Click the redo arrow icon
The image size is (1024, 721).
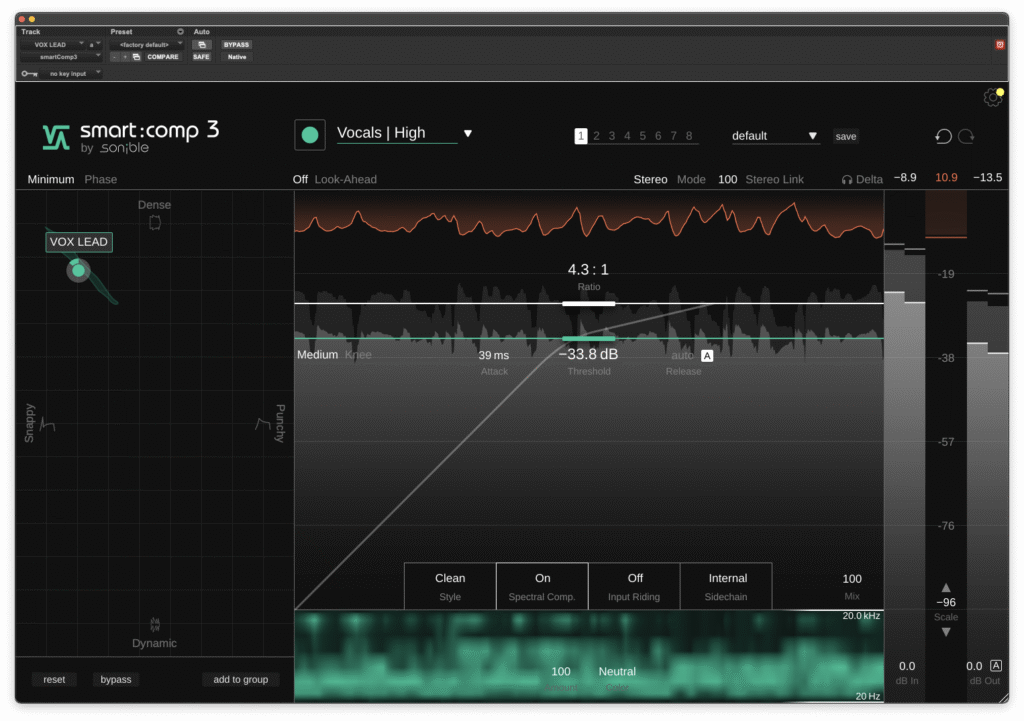(x=966, y=137)
